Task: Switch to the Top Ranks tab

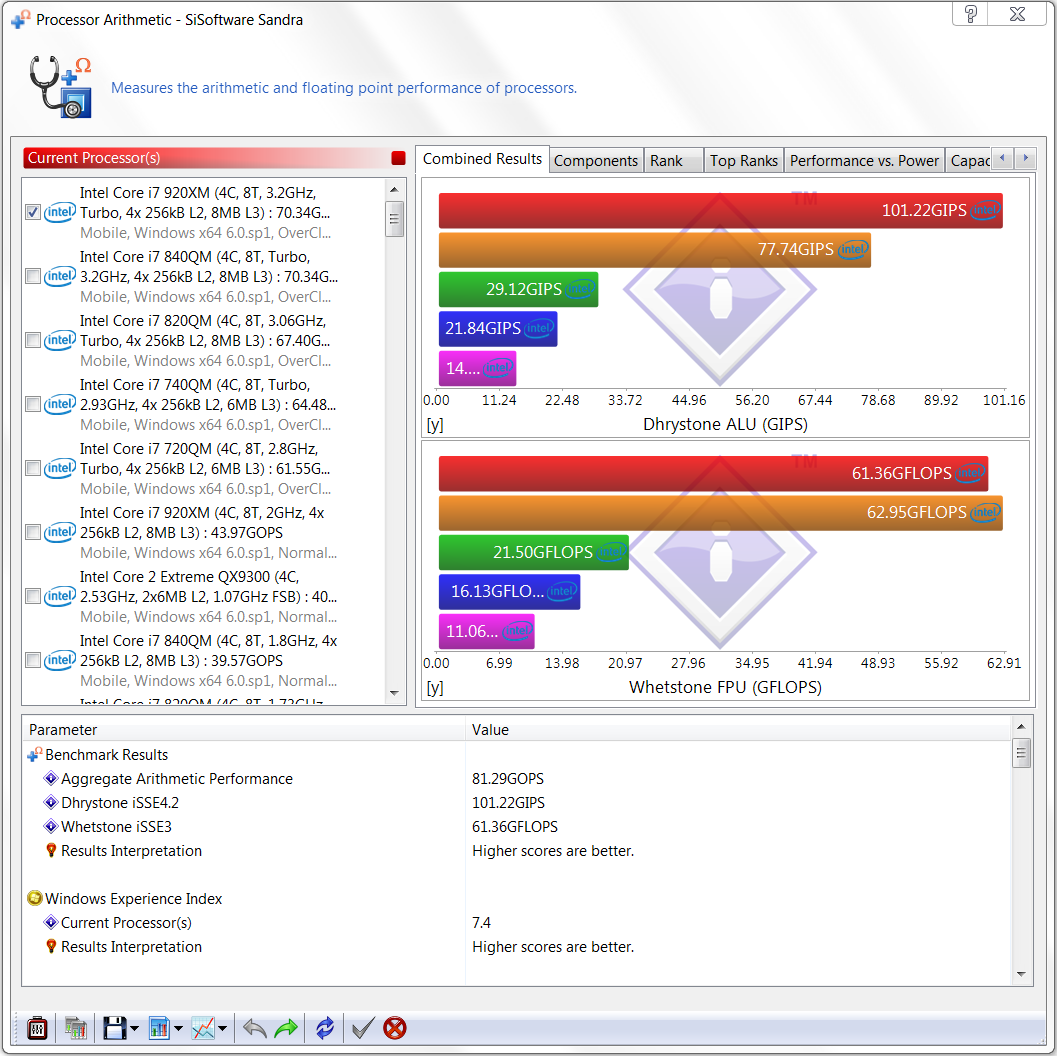Action: [x=744, y=161]
